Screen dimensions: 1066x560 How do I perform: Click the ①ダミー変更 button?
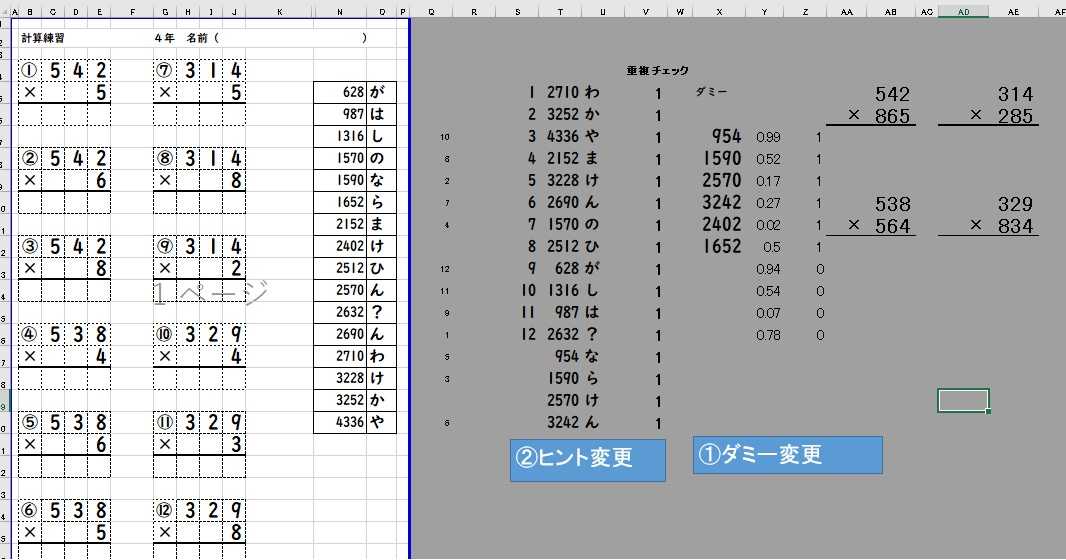tap(787, 455)
